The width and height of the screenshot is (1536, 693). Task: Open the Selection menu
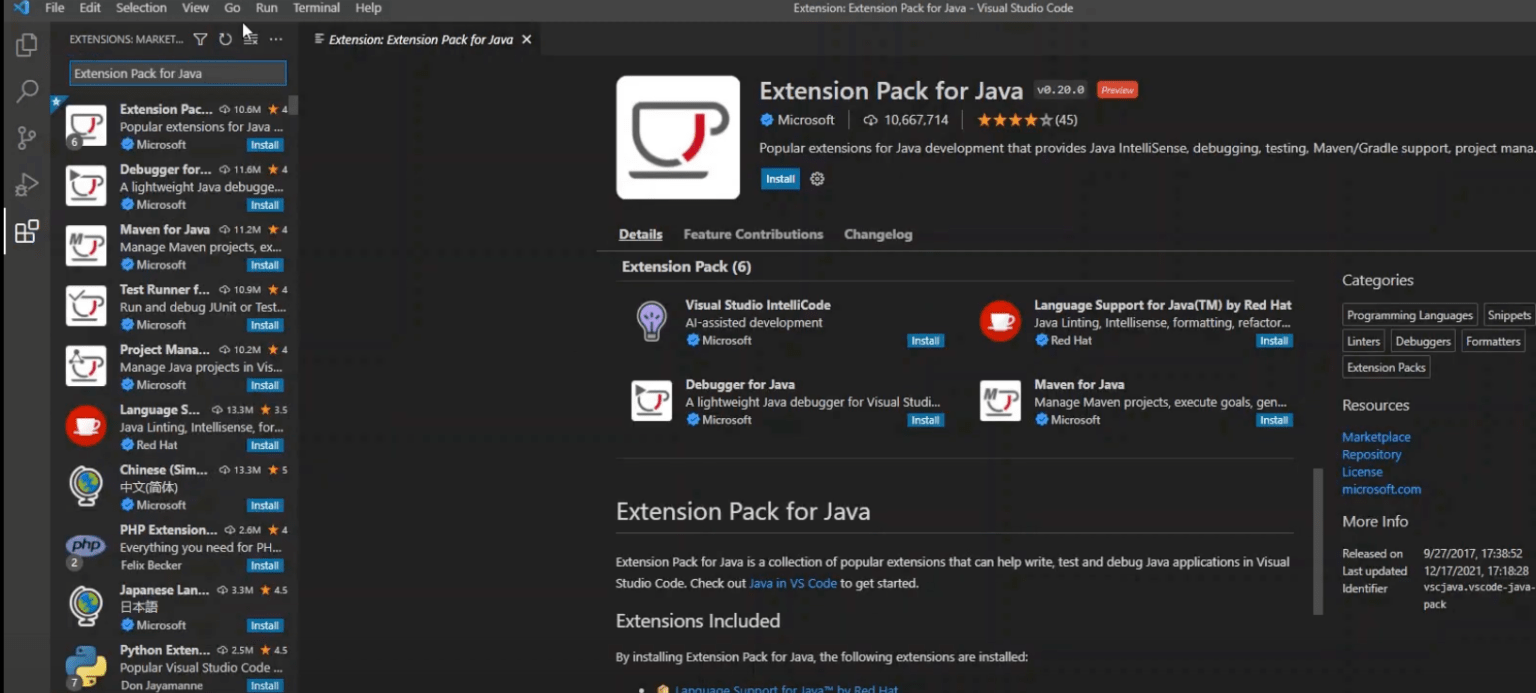(141, 8)
